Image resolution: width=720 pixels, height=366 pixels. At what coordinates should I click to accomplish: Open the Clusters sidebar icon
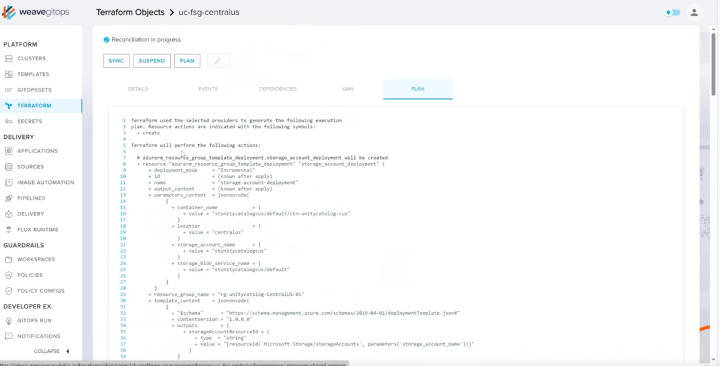(9, 58)
